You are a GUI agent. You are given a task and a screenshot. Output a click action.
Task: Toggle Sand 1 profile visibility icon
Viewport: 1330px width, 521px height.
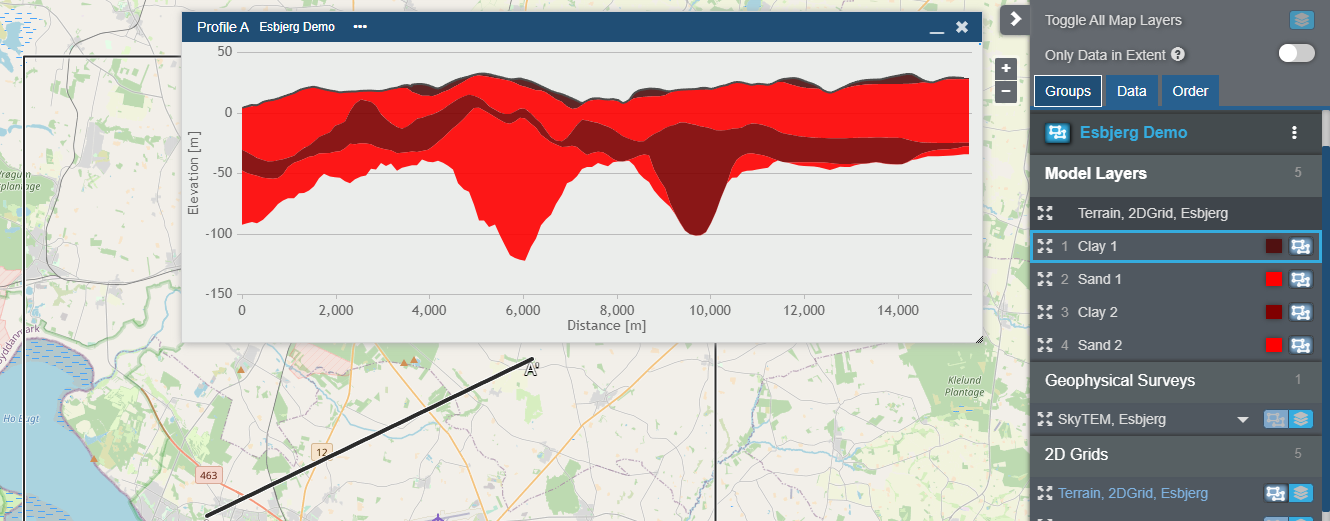tap(1300, 279)
